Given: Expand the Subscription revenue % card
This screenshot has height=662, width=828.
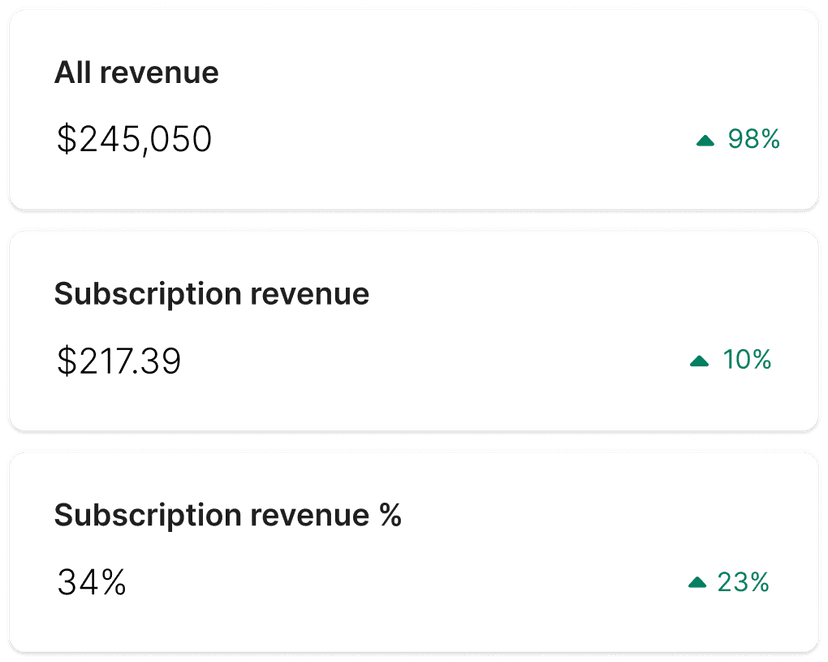Looking at the screenshot, I should click(x=414, y=548).
